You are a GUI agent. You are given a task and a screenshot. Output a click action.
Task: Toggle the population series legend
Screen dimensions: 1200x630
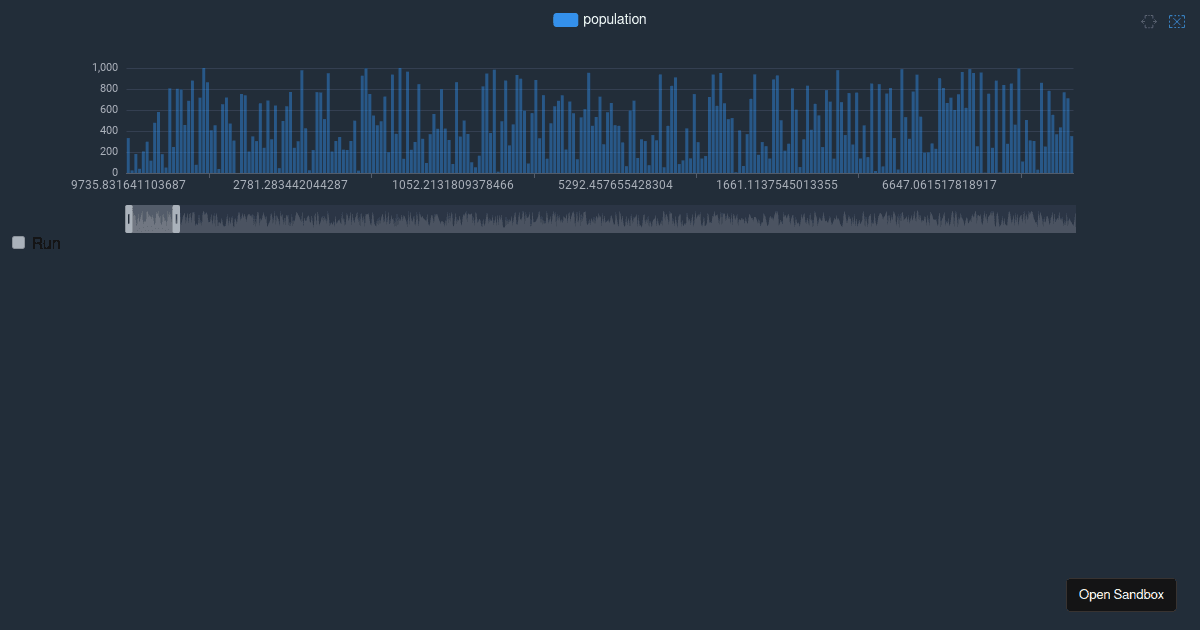600,19
